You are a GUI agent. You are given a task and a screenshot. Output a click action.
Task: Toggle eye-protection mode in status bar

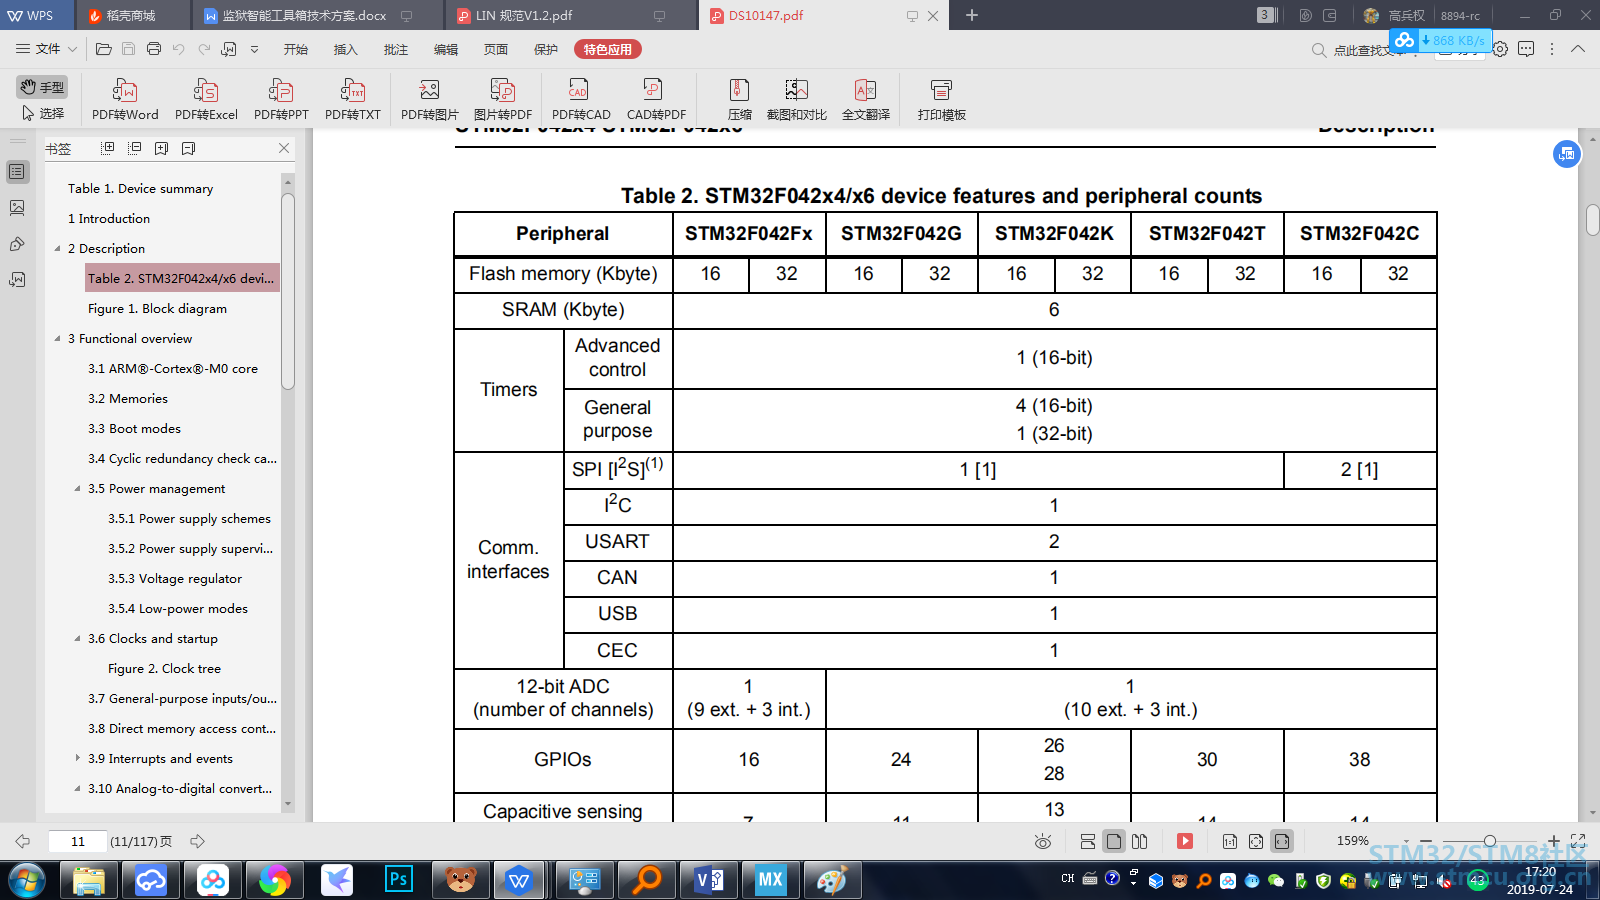(x=1043, y=842)
